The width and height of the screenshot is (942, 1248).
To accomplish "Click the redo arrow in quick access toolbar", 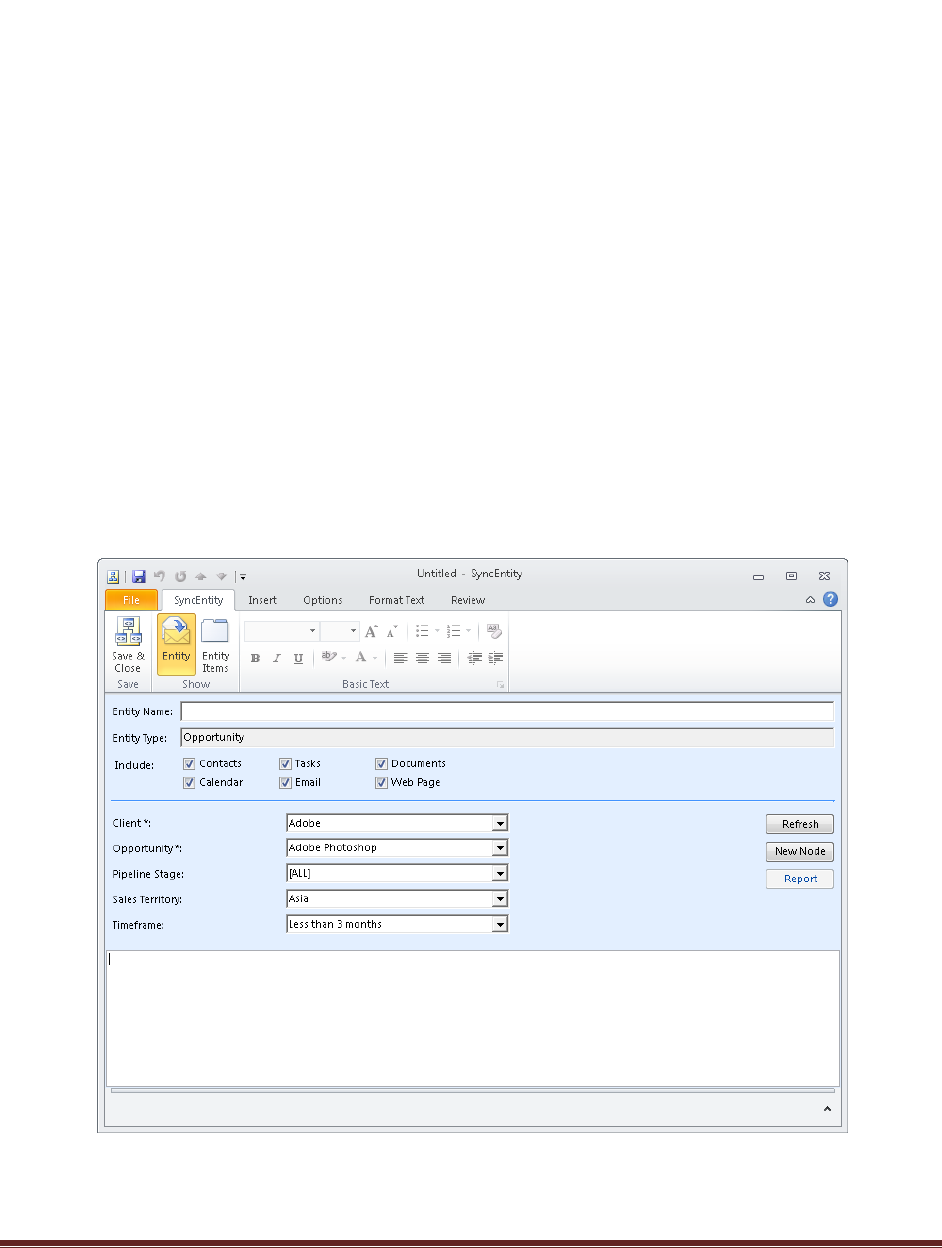I will click(181, 576).
